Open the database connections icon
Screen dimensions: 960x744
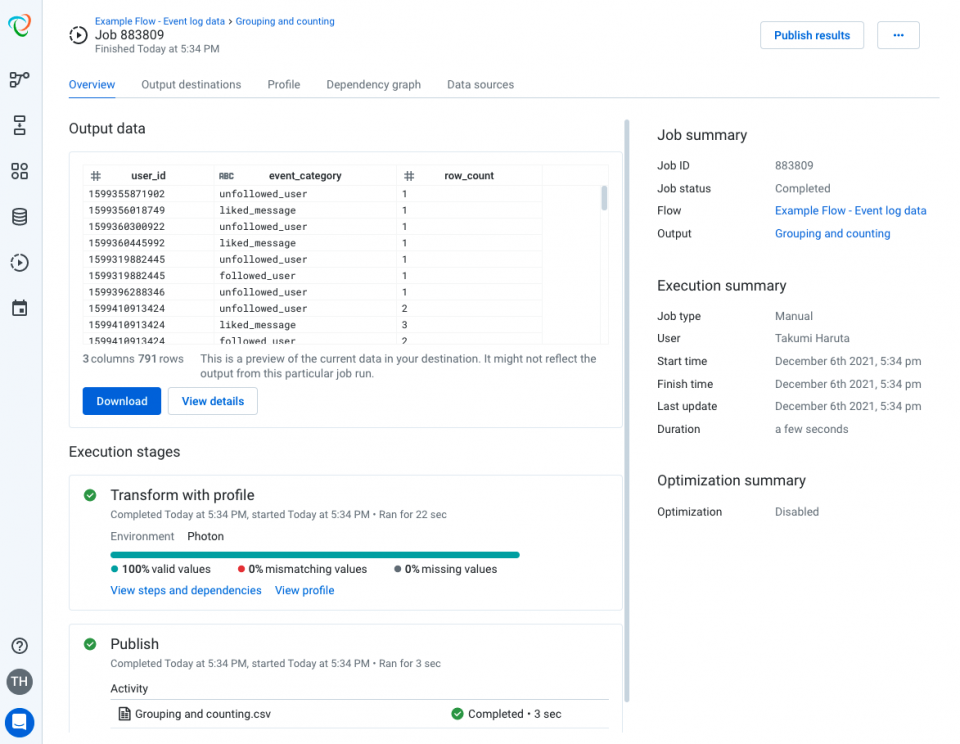[20, 217]
